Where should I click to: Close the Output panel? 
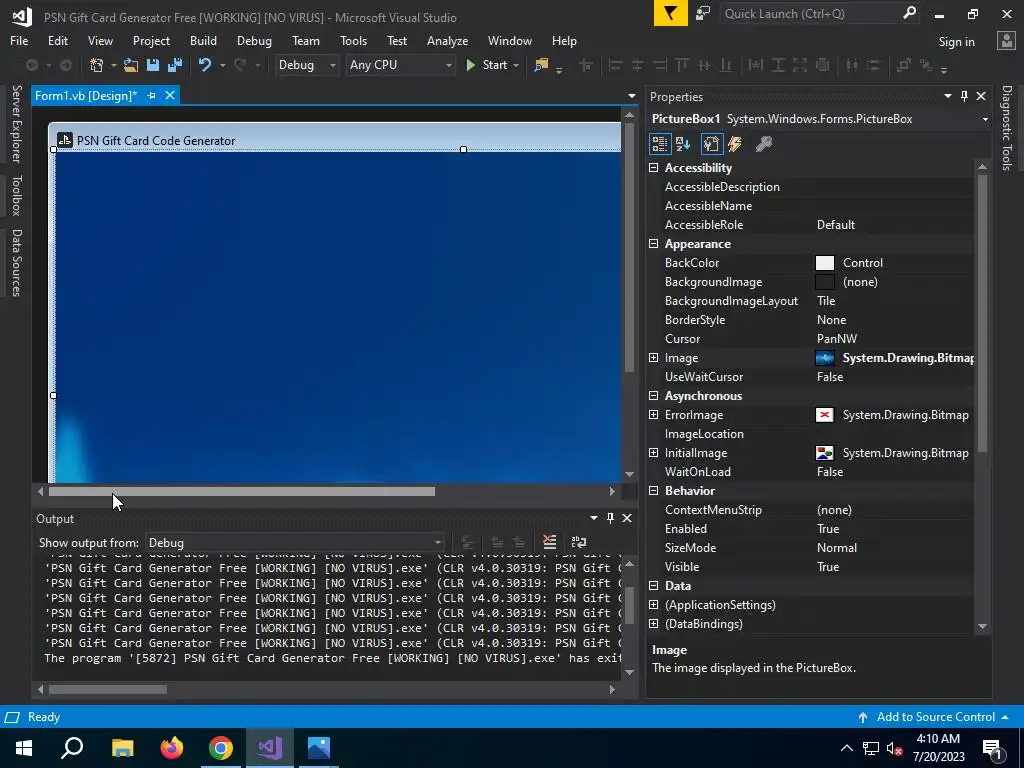point(627,518)
